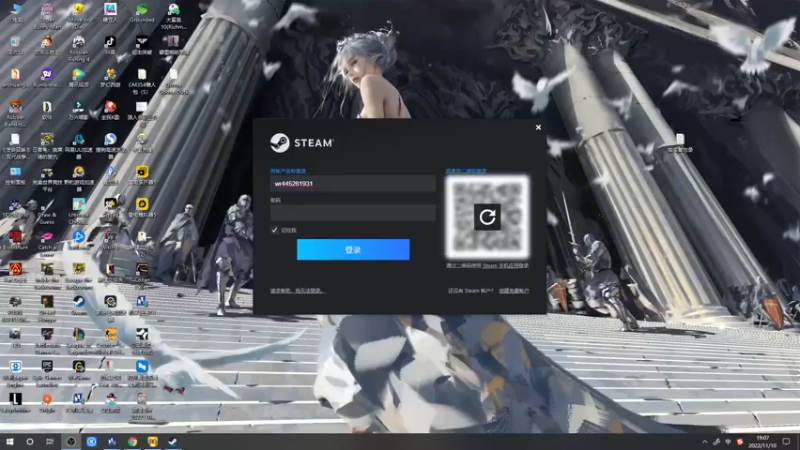Open the Epic Games Launcher desktop shortcut
Screen dimensions: 800x450
pos(47,373)
